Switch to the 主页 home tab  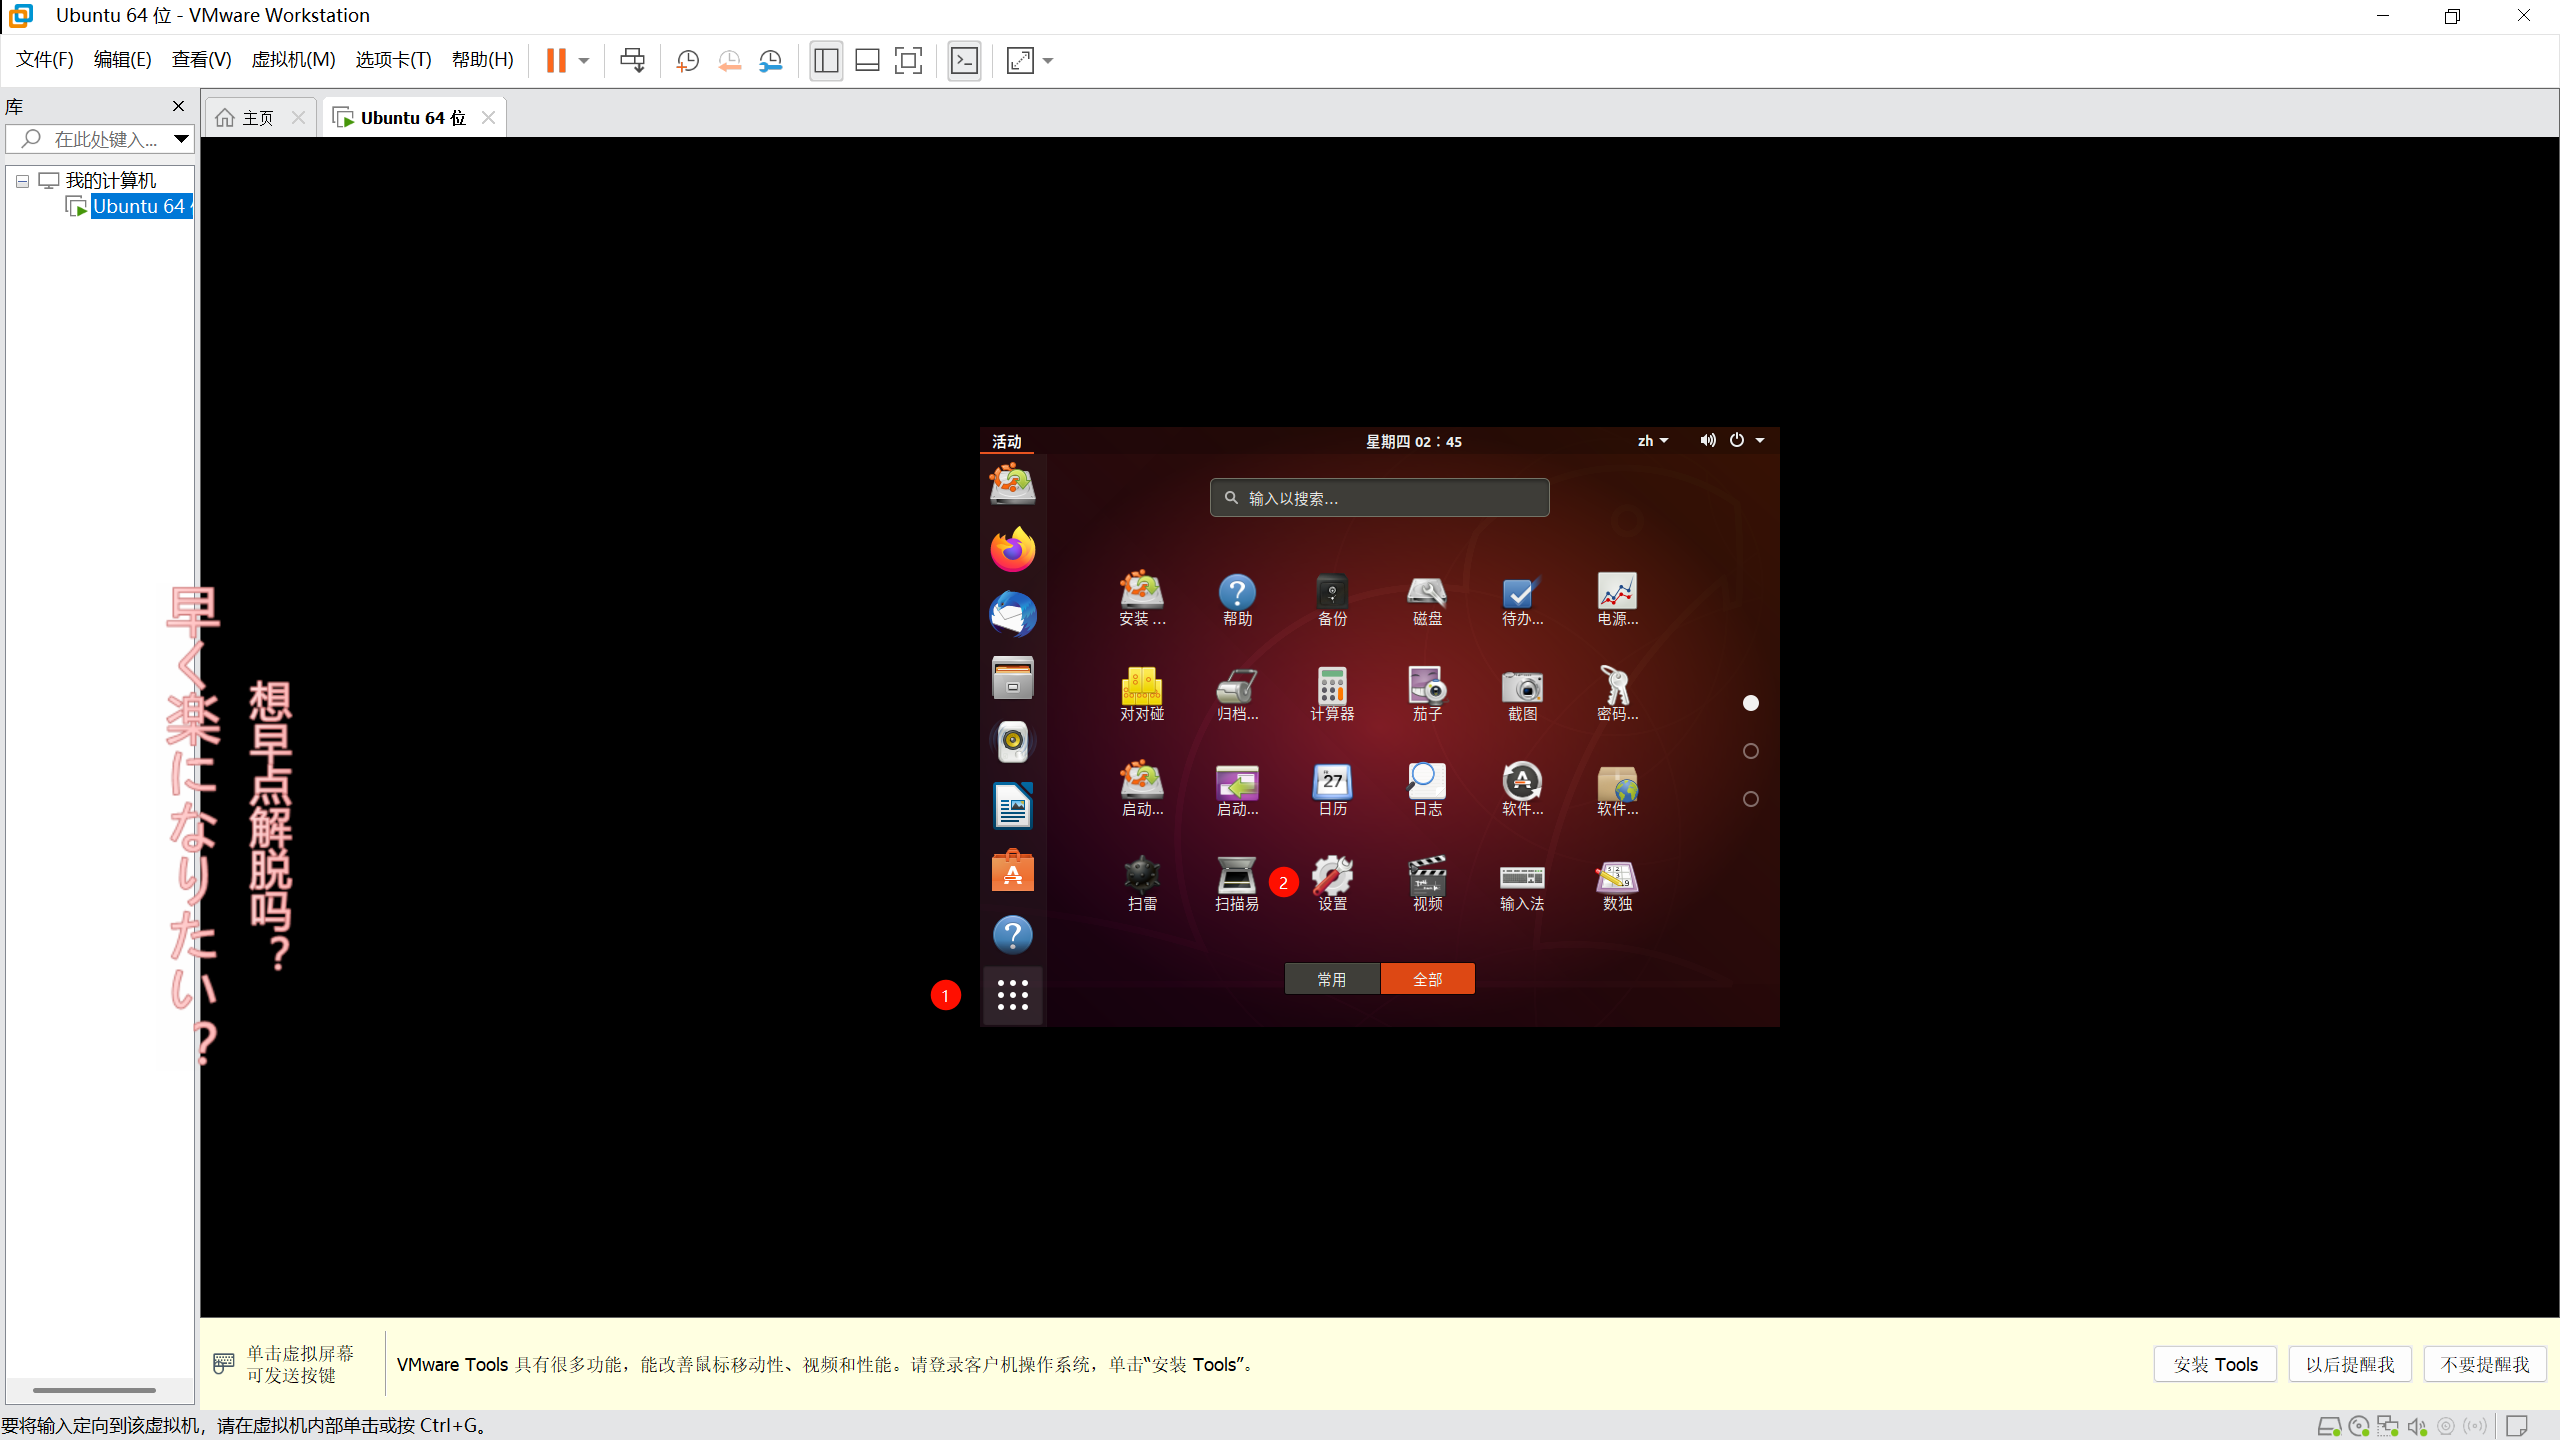[x=257, y=118]
